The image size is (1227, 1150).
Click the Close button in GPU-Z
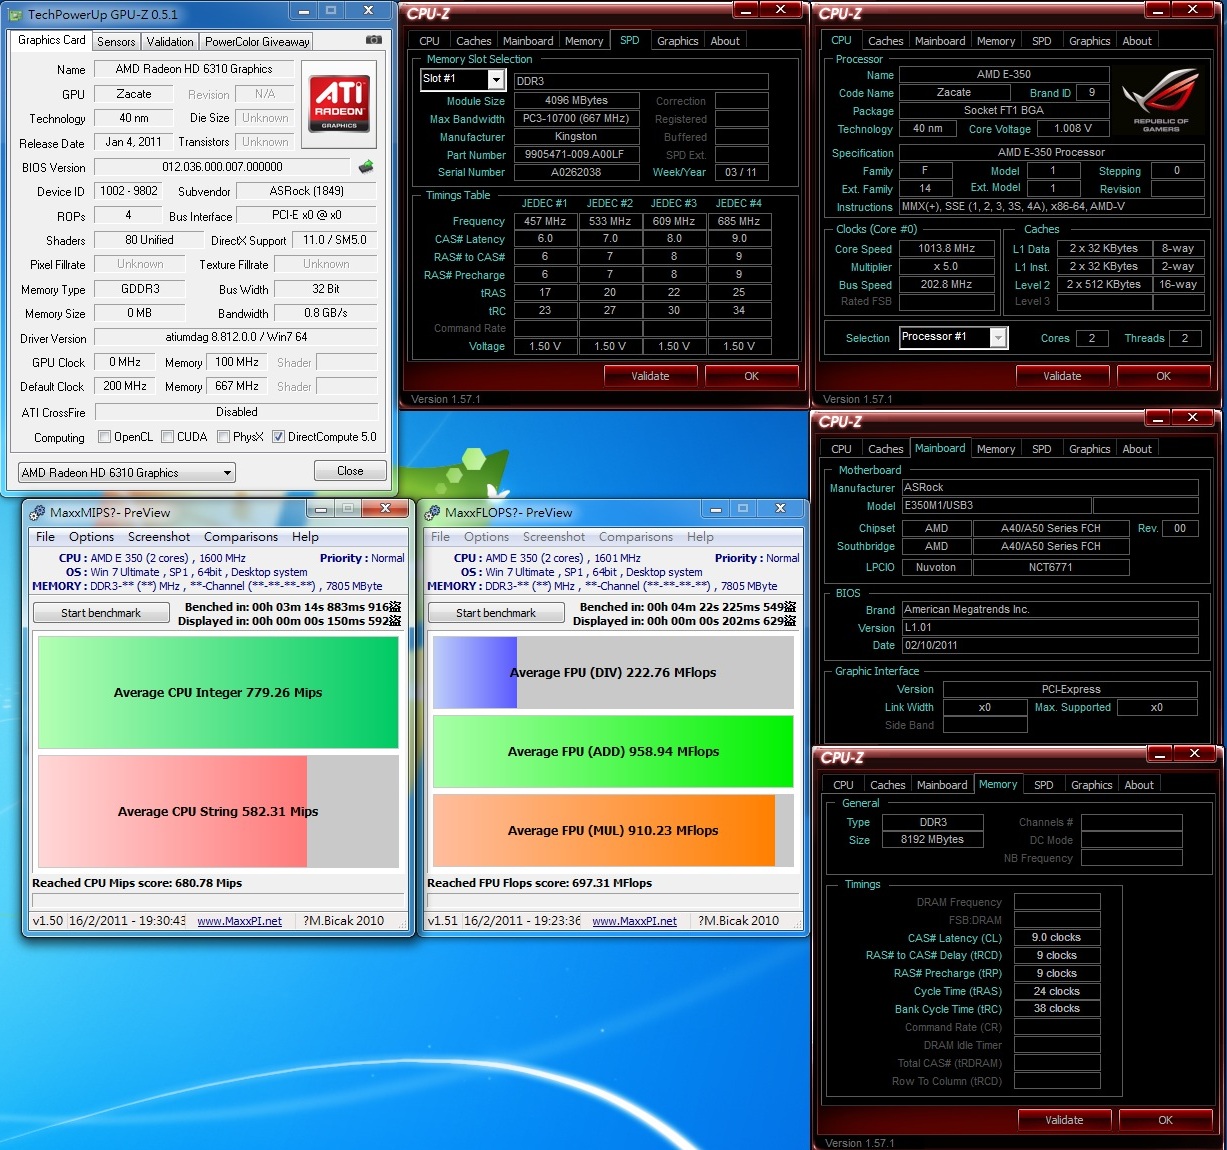pos(350,471)
